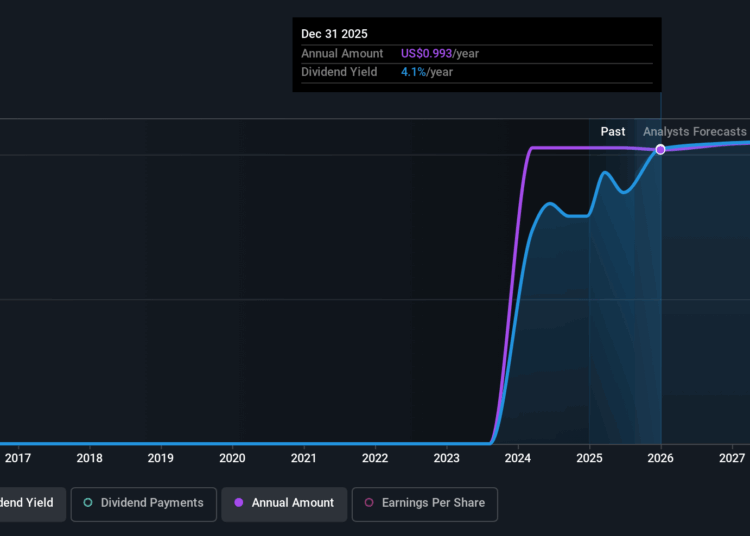Click the 2022 x-axis label
The image size is (750, 536).
[x=375, y=458]
